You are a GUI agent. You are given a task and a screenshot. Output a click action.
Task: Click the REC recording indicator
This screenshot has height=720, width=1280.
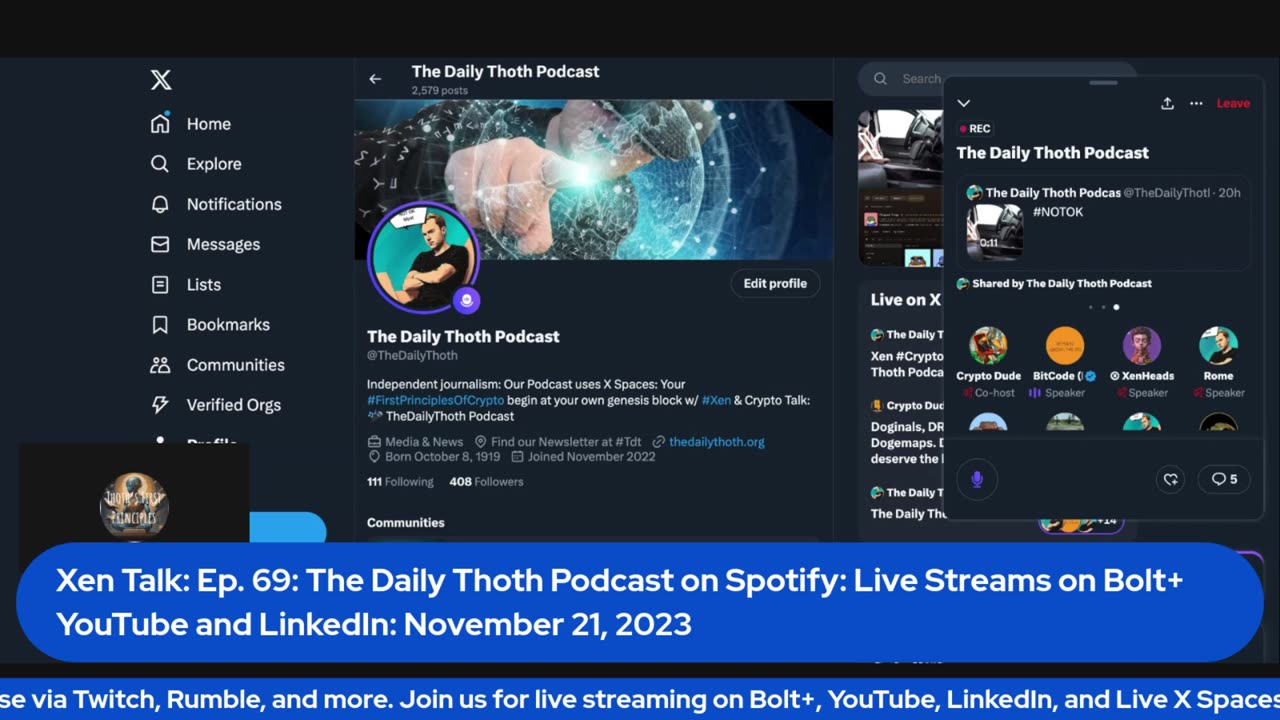974,129
